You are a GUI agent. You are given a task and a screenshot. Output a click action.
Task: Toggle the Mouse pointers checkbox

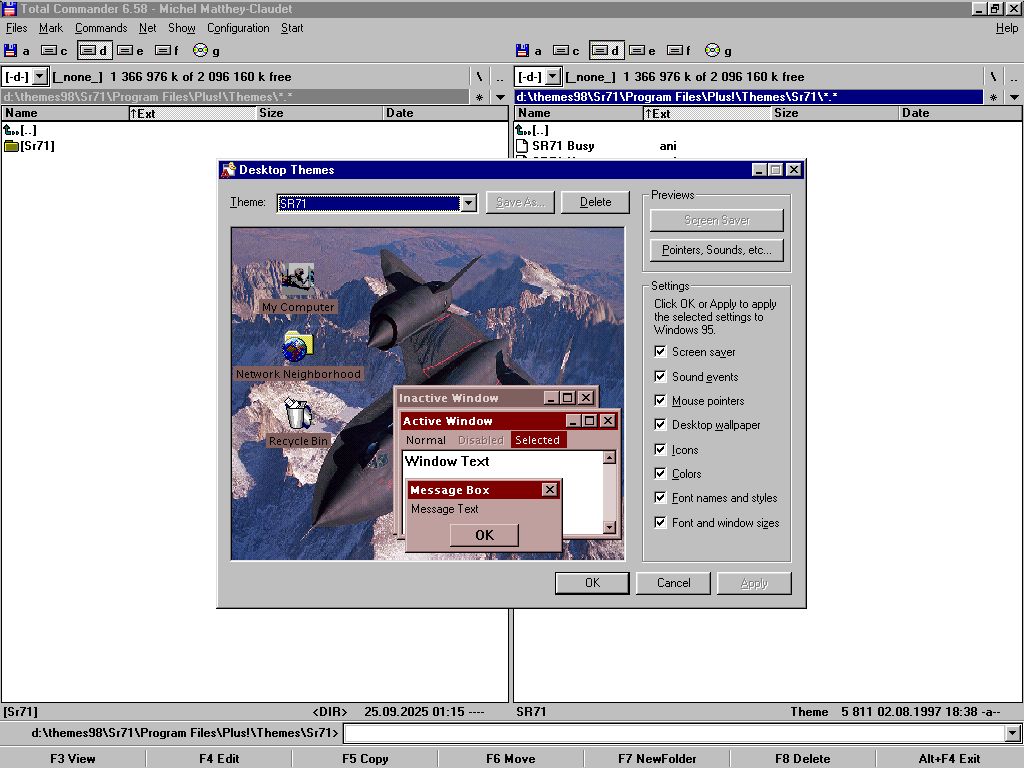coord(660,401)
